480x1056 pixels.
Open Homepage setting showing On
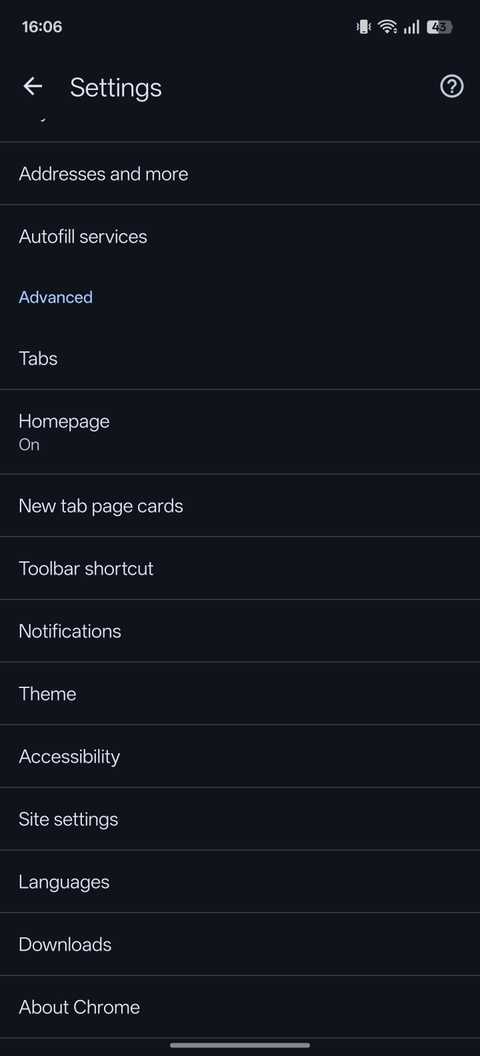point(240,432)
